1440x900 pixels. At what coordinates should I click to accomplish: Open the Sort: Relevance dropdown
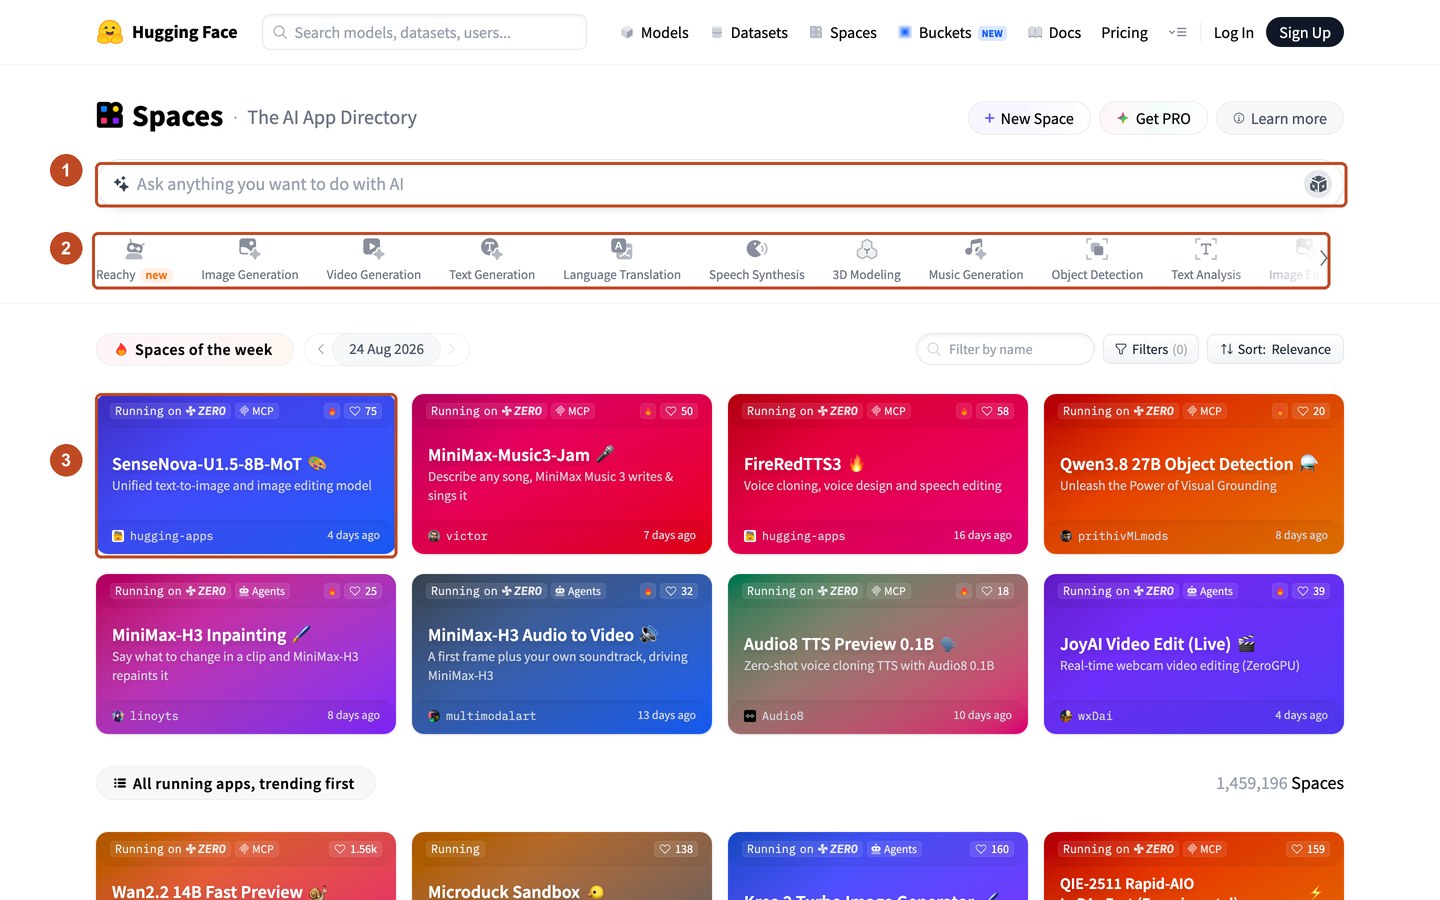click(x=1275, y=349)
